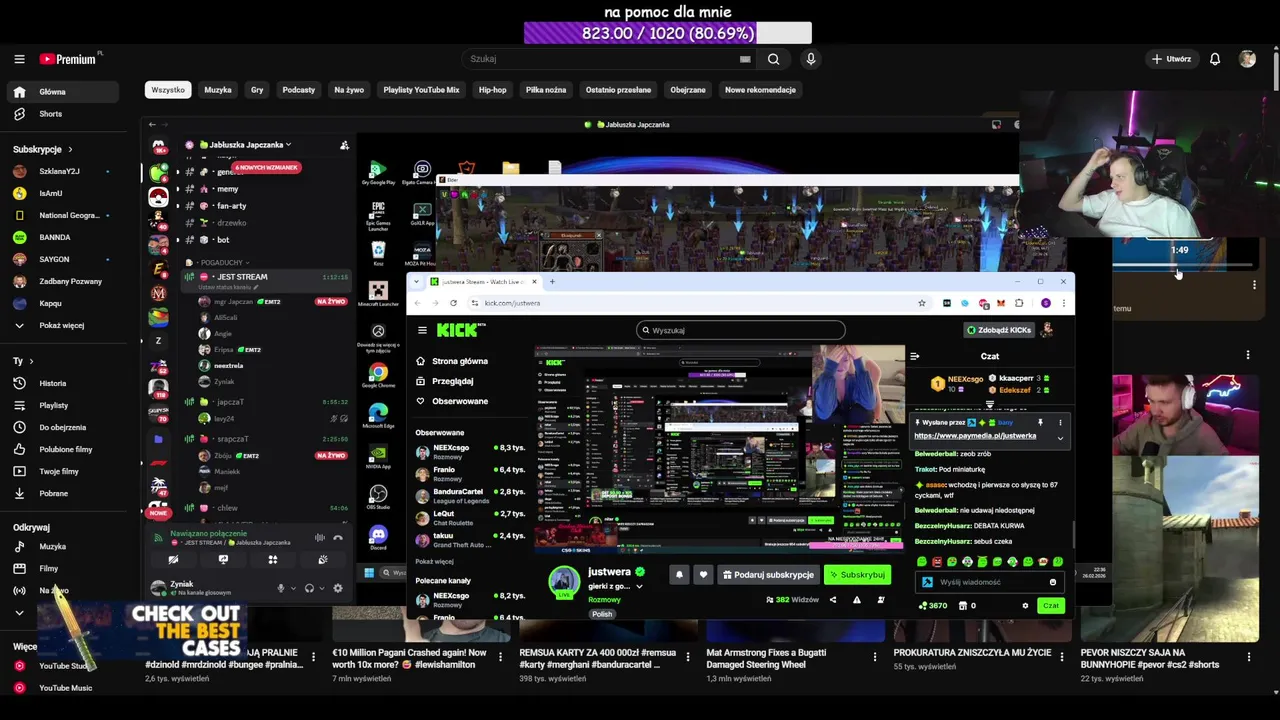The image size is (1280, 720).
Task: Open the YouTube hamburger guide menu
Action: point(19,59)
